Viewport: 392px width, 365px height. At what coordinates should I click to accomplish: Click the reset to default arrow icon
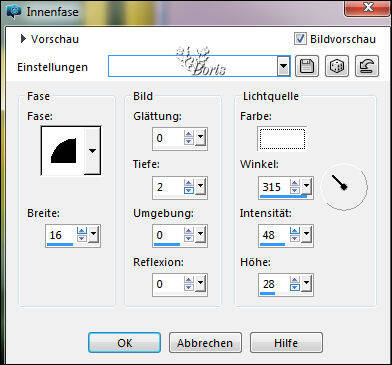(x=367, y=66)
